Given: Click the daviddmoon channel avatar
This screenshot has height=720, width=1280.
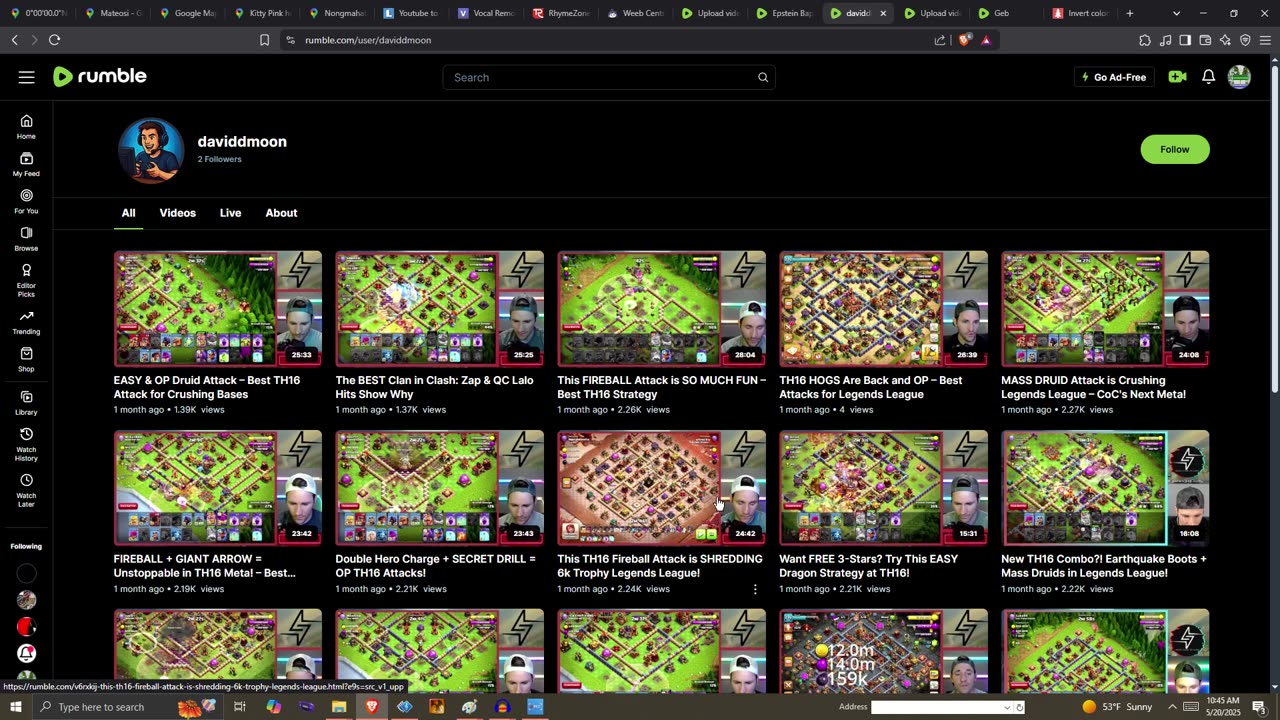Looking at the screenshot, I should click(151, 150).
